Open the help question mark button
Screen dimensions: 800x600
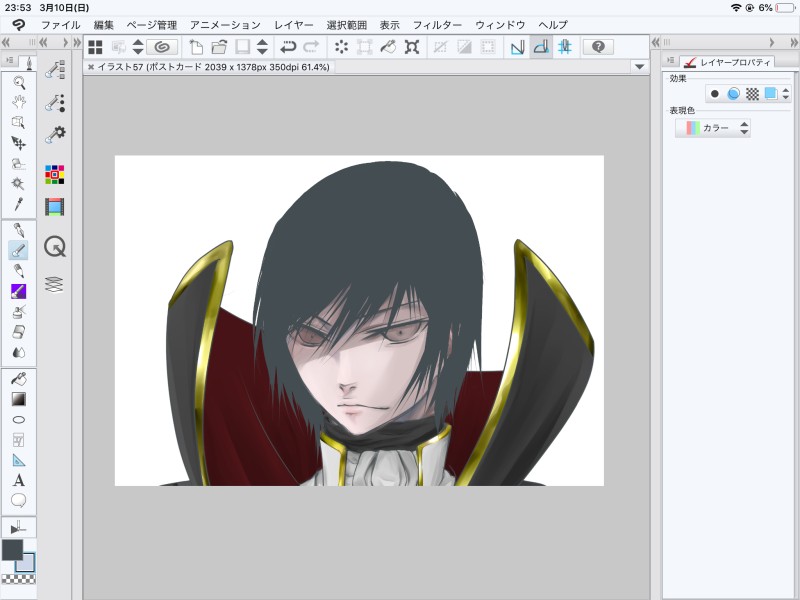598,47
